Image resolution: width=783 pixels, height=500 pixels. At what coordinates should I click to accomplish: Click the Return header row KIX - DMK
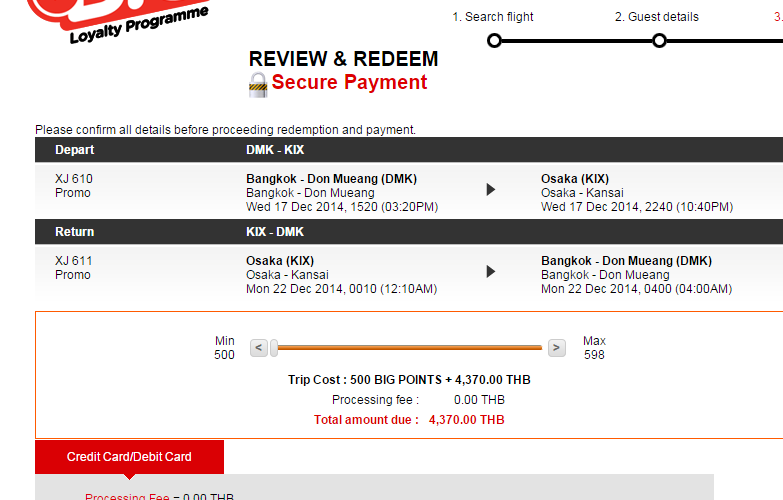409,232
